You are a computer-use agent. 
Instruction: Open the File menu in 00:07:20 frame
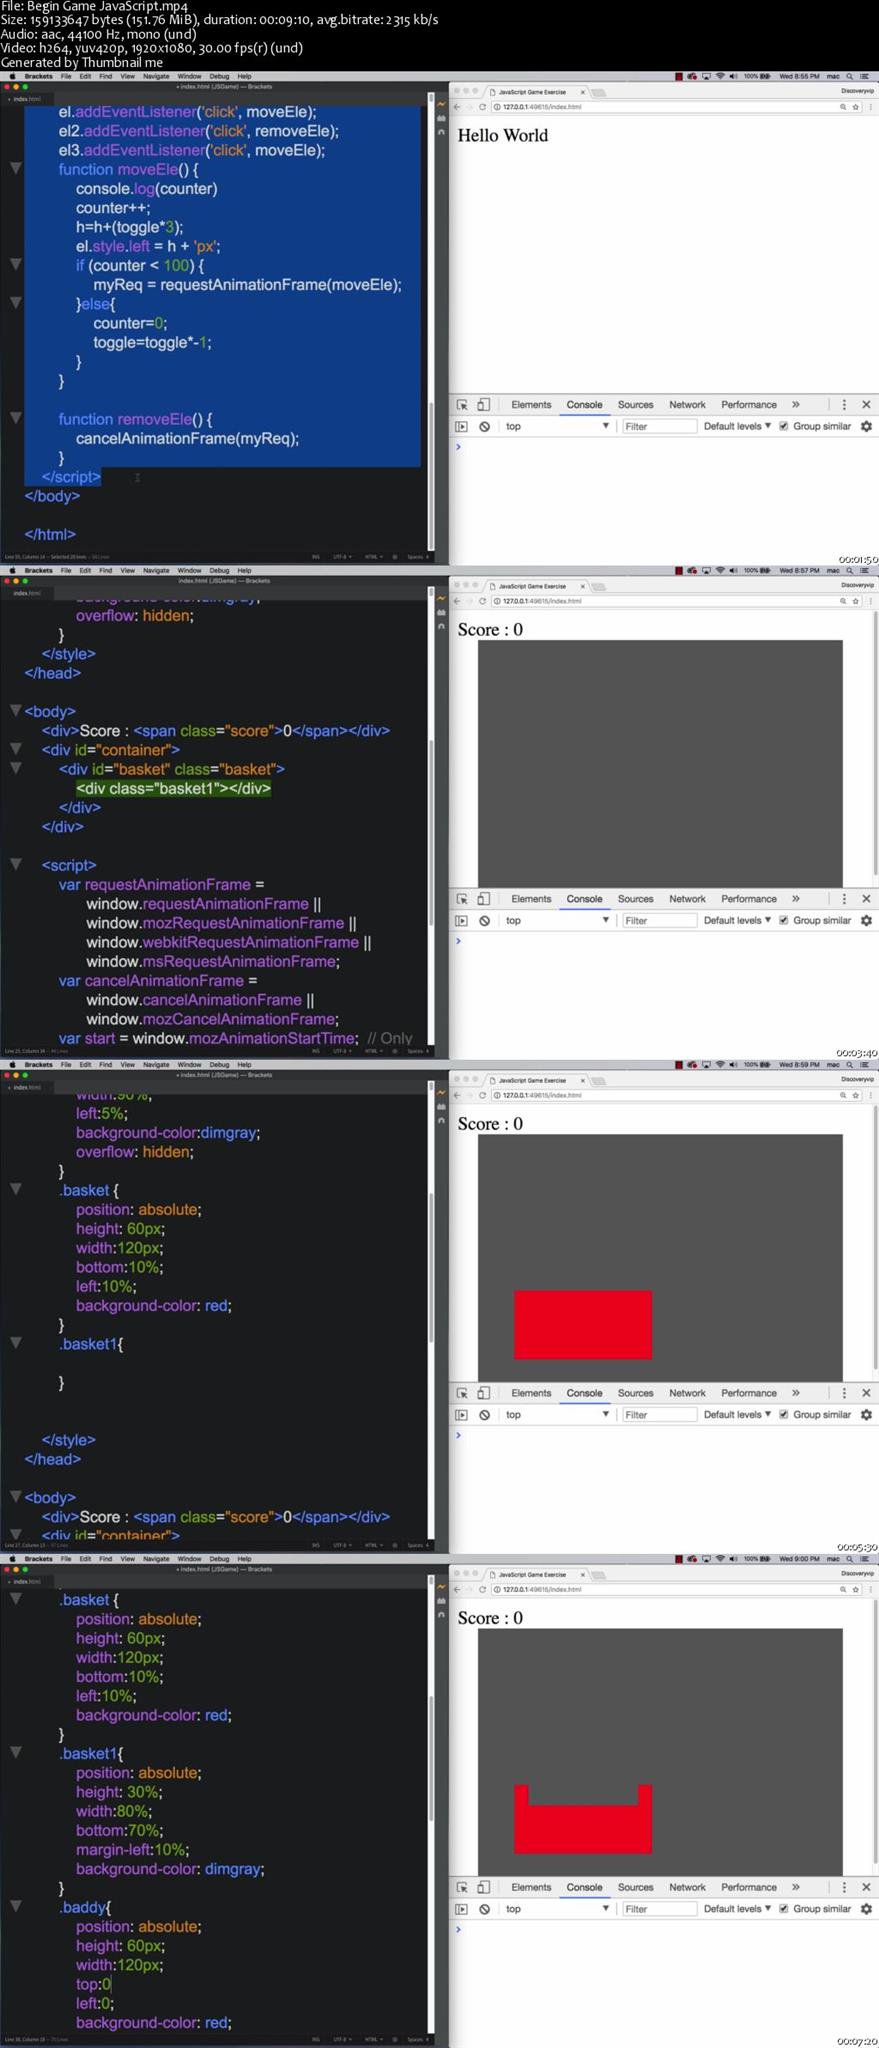[x=66, y=1558]
